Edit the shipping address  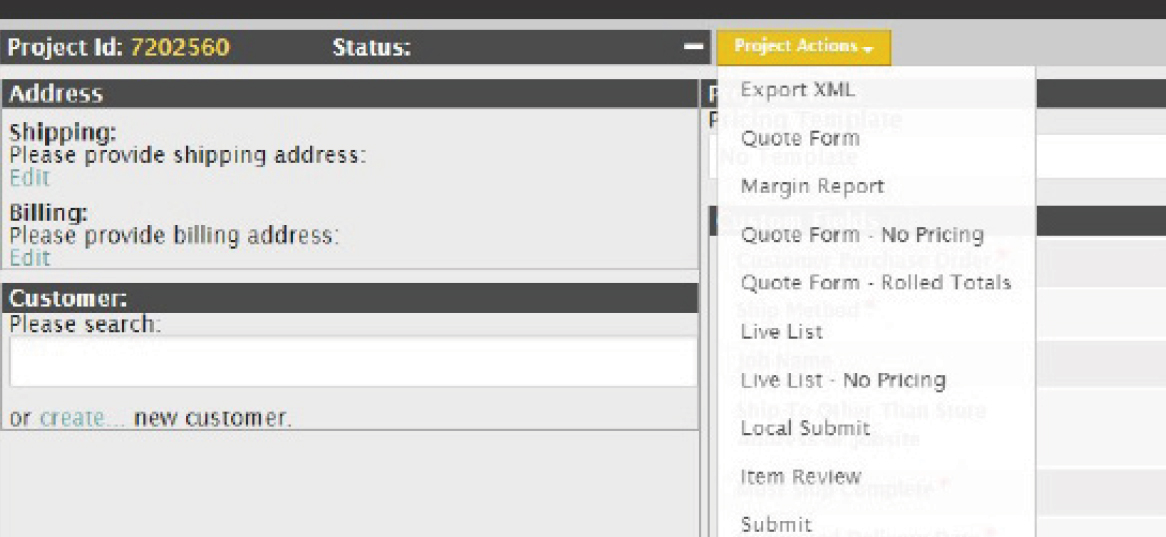pyautogui.click(x=29, y=178)
